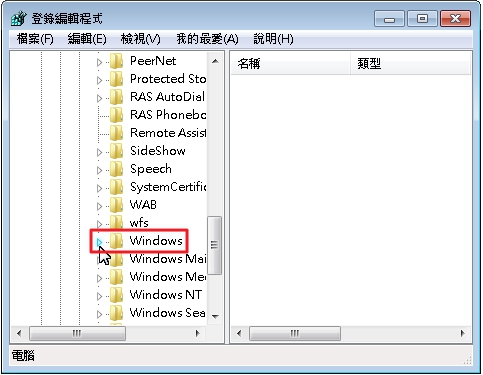483x375 pixels.
Task: Open the 編輯(E) menu
Action: pyautogui.click(x=87, y=39)
